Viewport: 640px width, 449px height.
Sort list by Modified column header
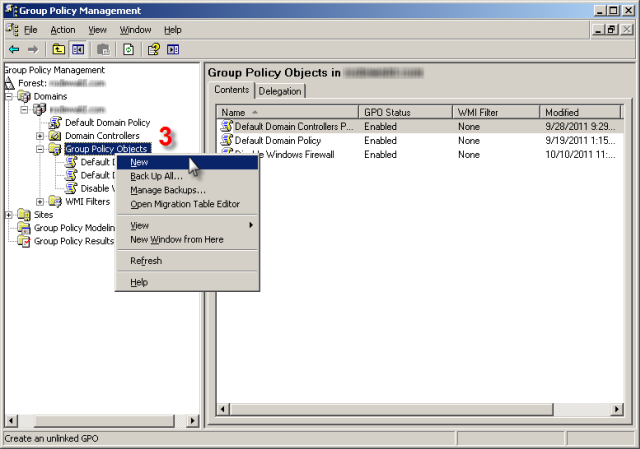pos(580,112)
